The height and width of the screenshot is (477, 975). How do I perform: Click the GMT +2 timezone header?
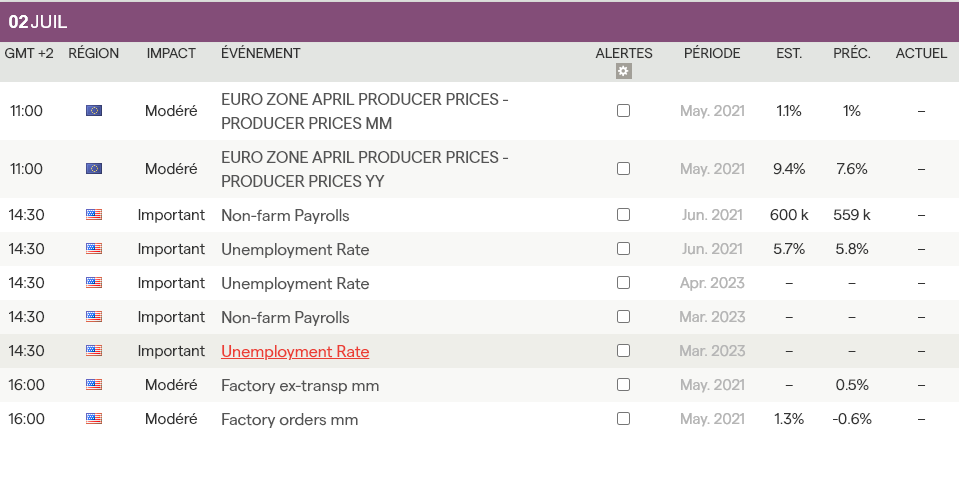click(29, 53)
